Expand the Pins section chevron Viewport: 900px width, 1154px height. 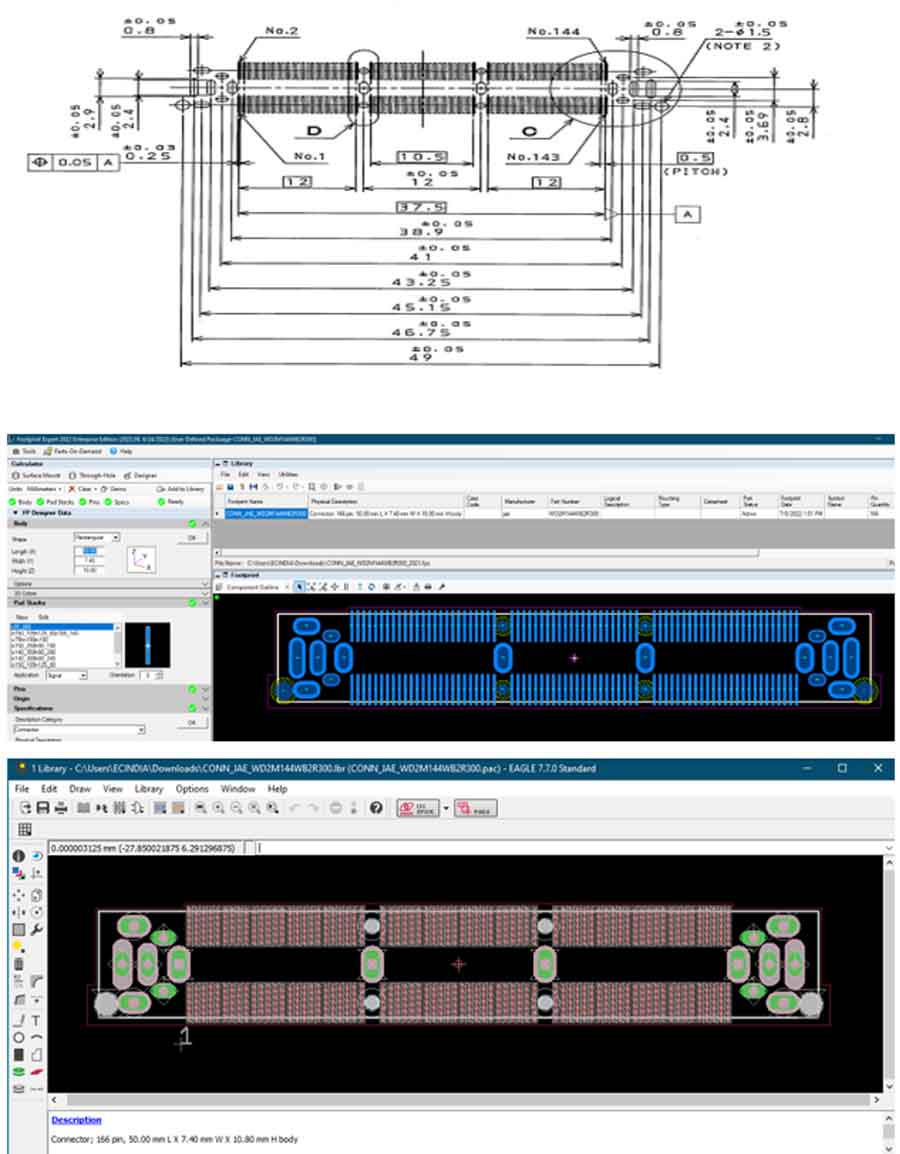coord(205,690)
